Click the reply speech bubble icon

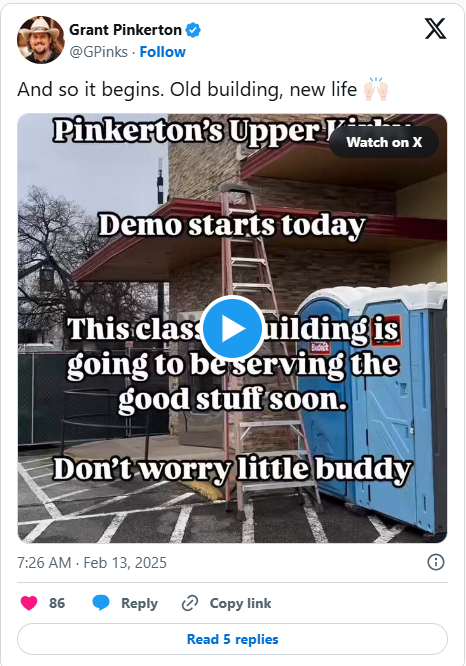pyautogui.click(x=101, y=603)
